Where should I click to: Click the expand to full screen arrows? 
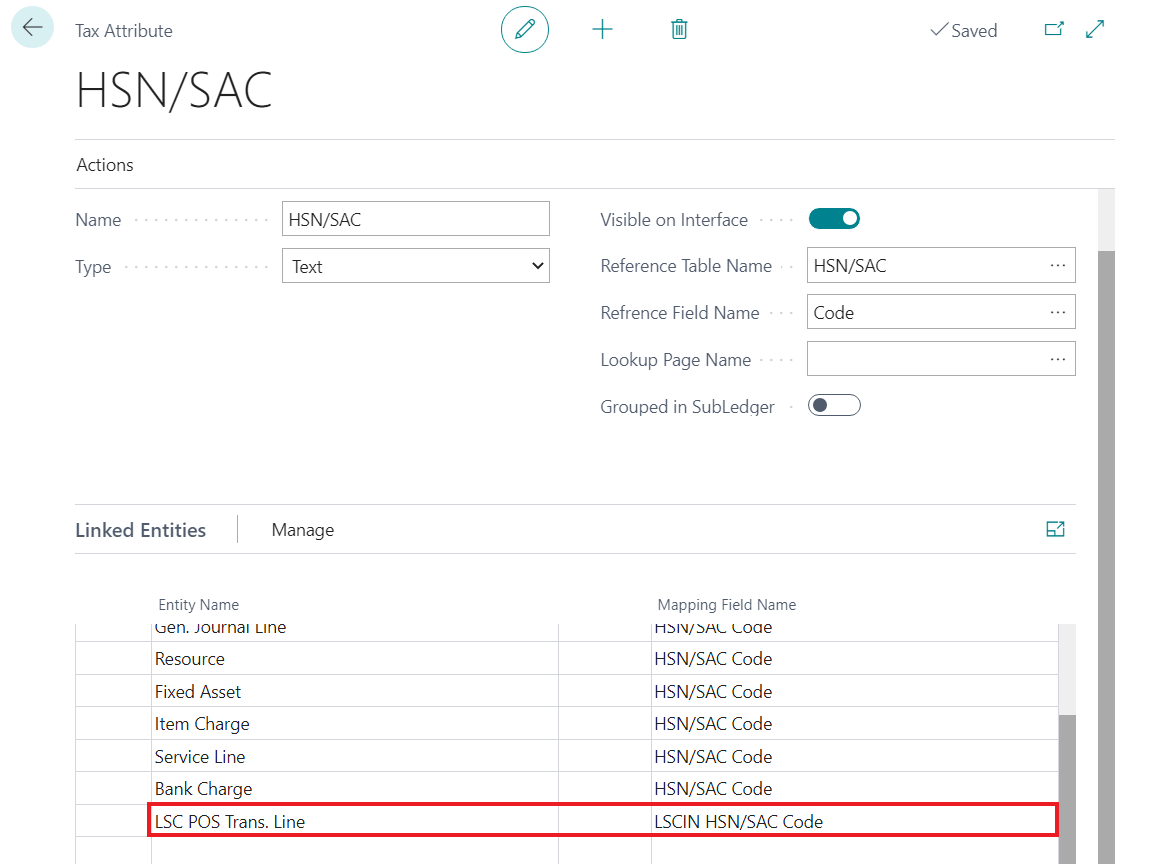point(1095,30)
